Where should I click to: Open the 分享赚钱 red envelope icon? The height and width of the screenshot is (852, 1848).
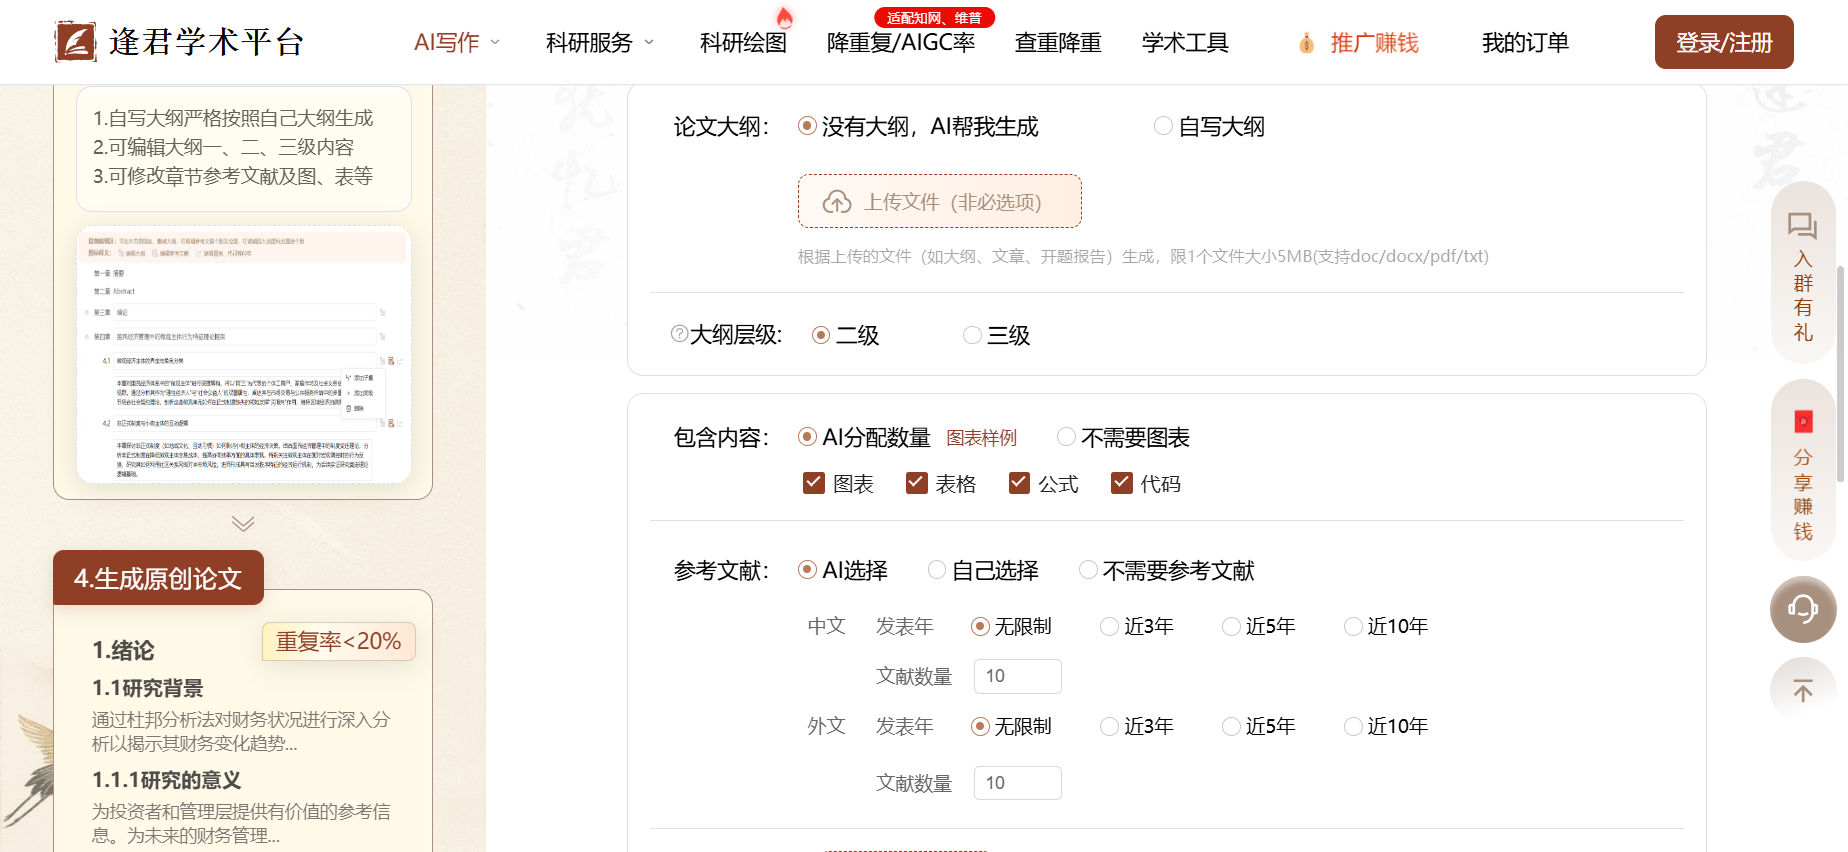point(1803,421)
